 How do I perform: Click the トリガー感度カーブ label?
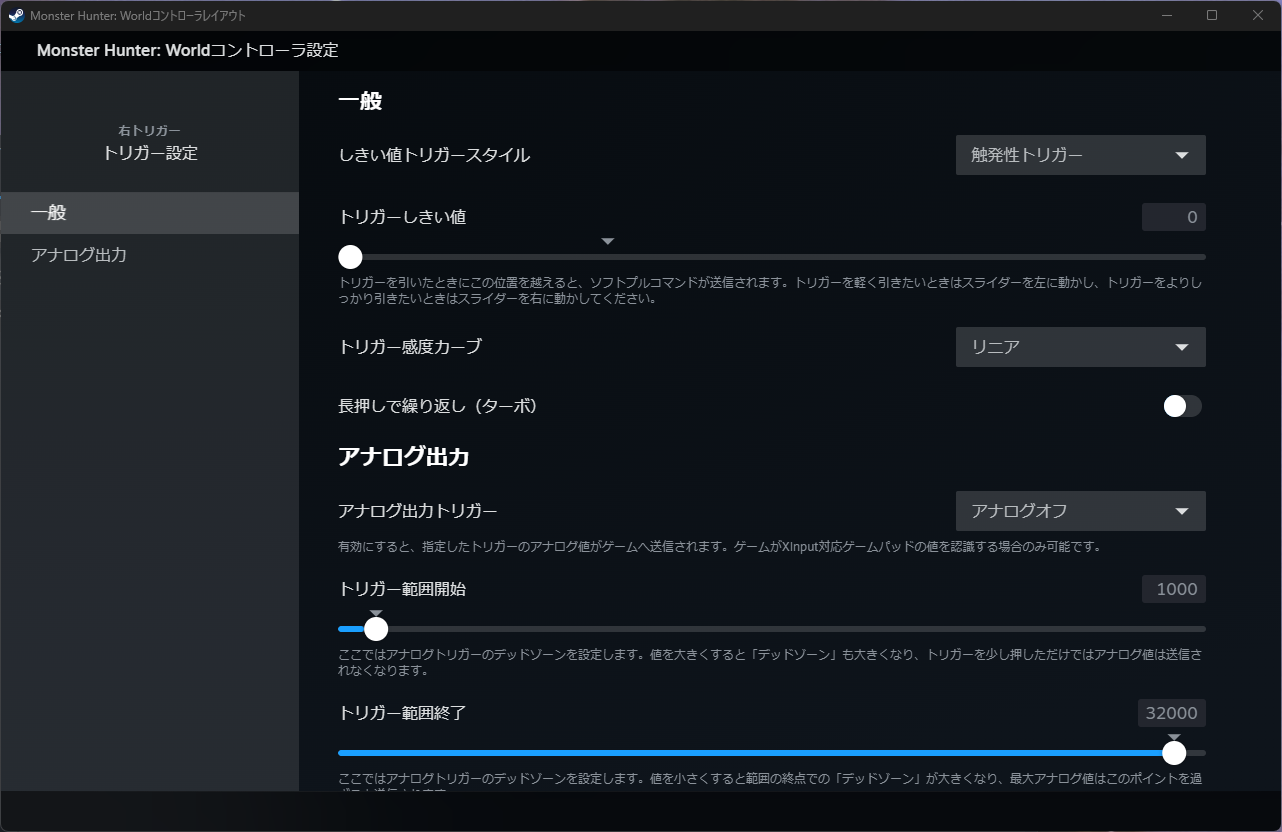pyautogui.click(x=410, y=347)
